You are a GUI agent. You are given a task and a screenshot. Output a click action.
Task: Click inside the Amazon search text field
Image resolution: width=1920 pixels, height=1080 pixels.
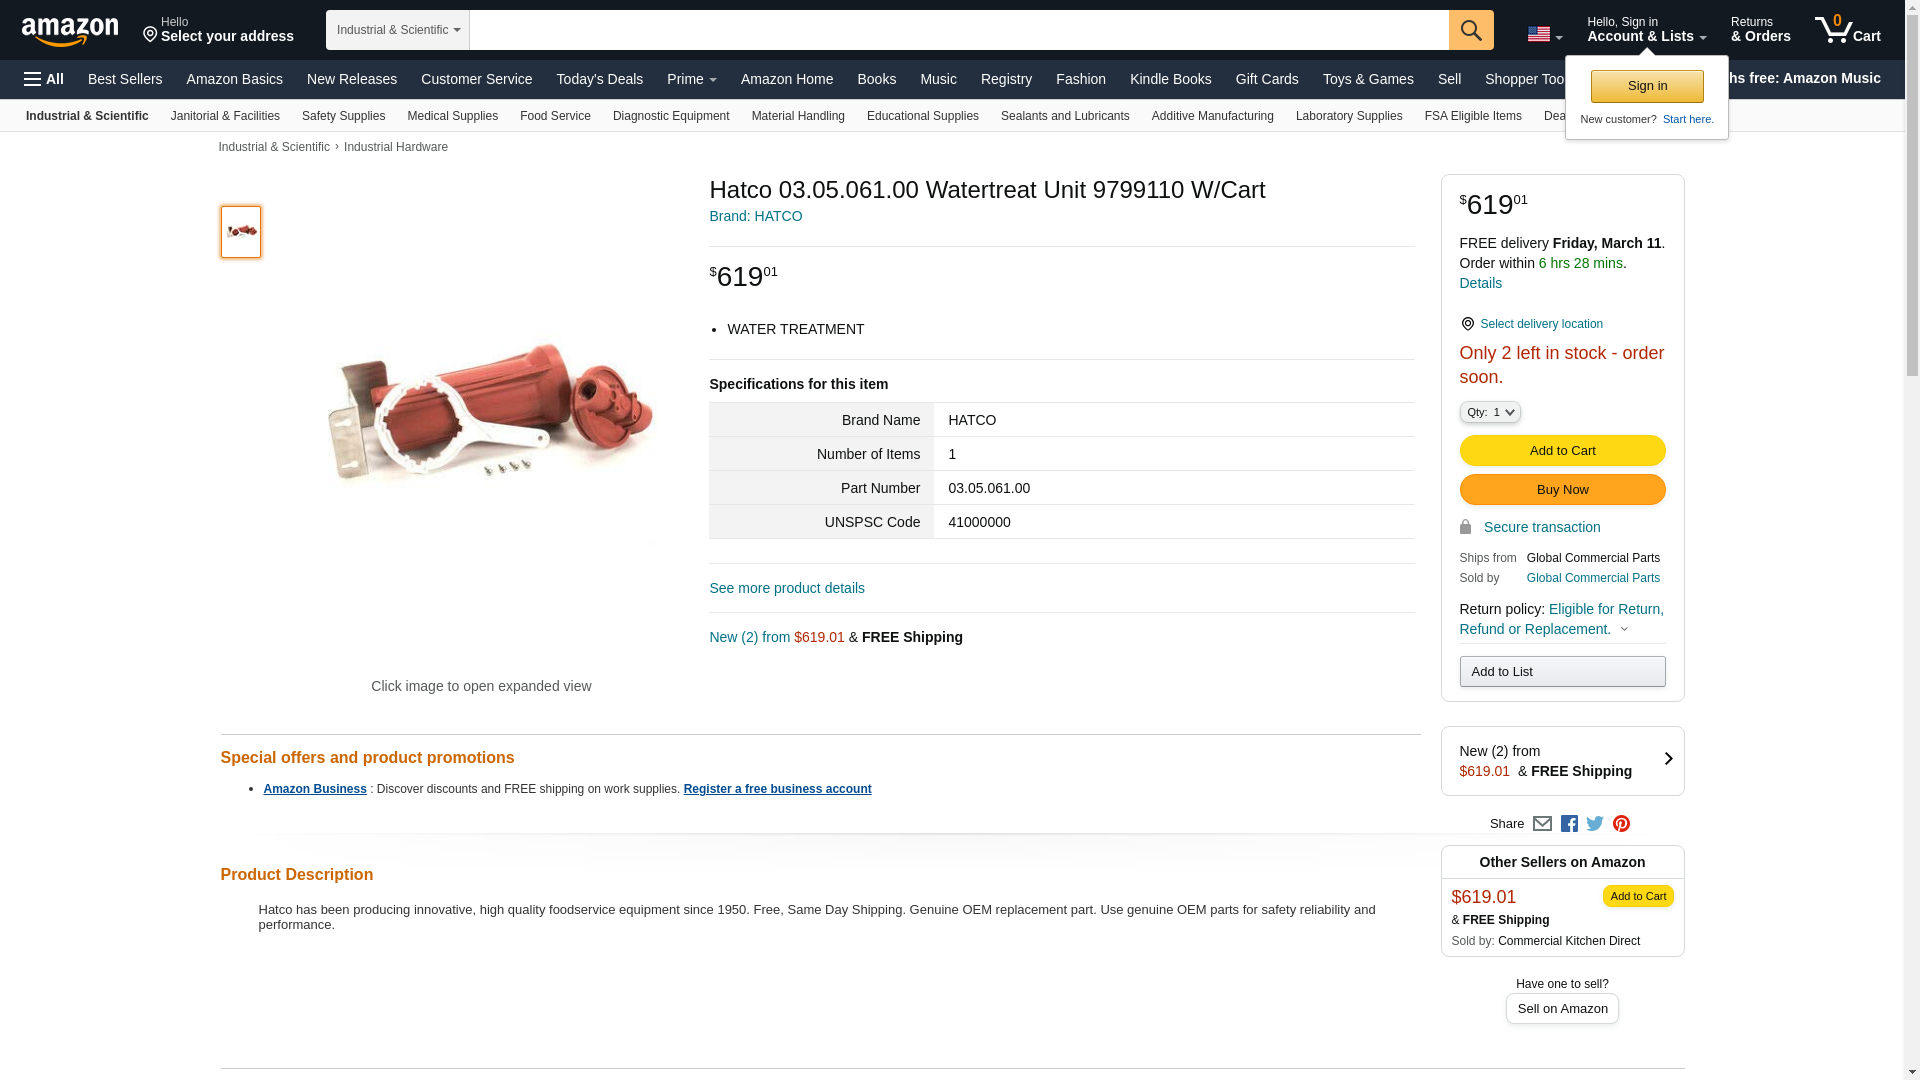[959, 30]
